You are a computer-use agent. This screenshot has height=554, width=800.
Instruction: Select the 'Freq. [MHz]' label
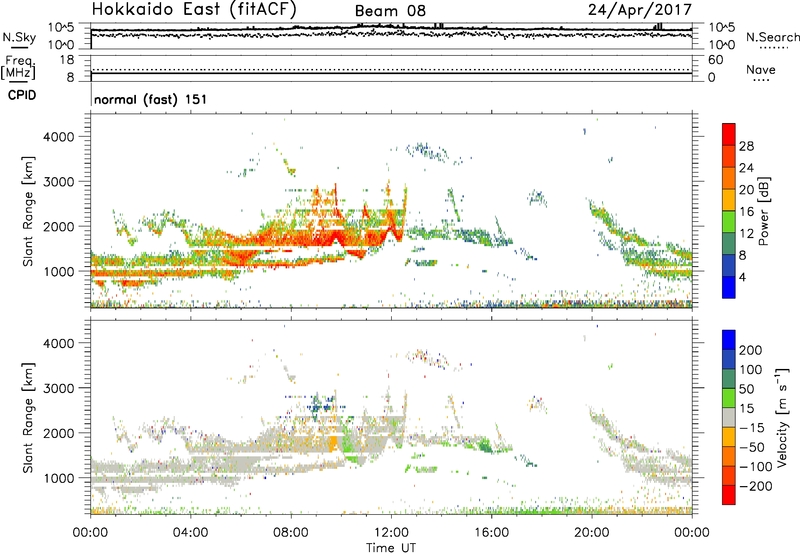18,67
